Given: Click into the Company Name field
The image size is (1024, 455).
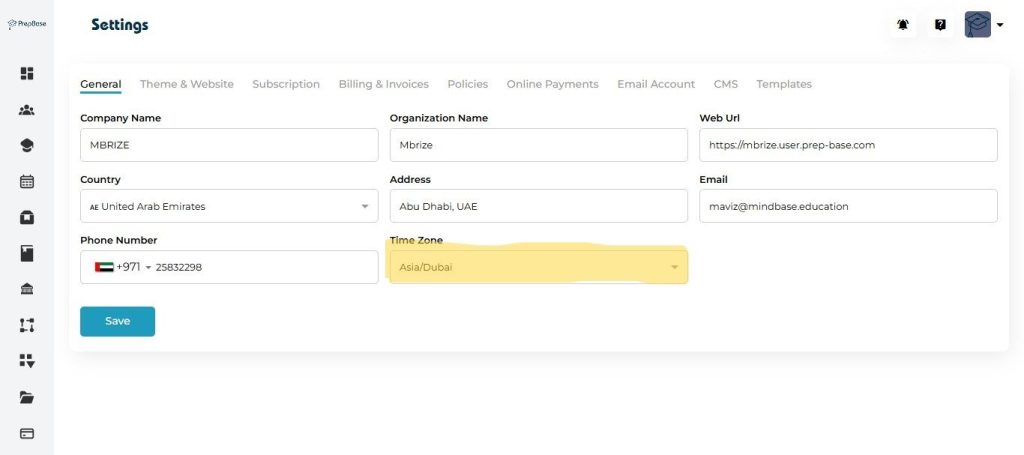Looking at the screenshot, I should 228,145.
